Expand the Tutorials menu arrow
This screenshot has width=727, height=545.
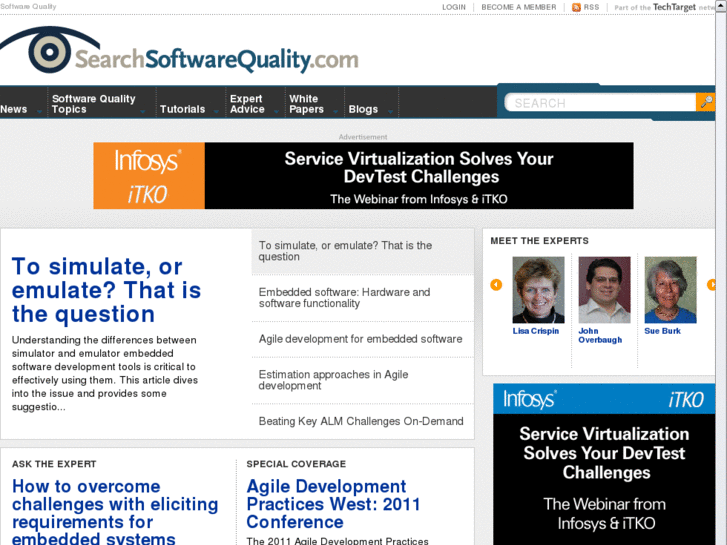pyautogui.click(x=216, y=112)
